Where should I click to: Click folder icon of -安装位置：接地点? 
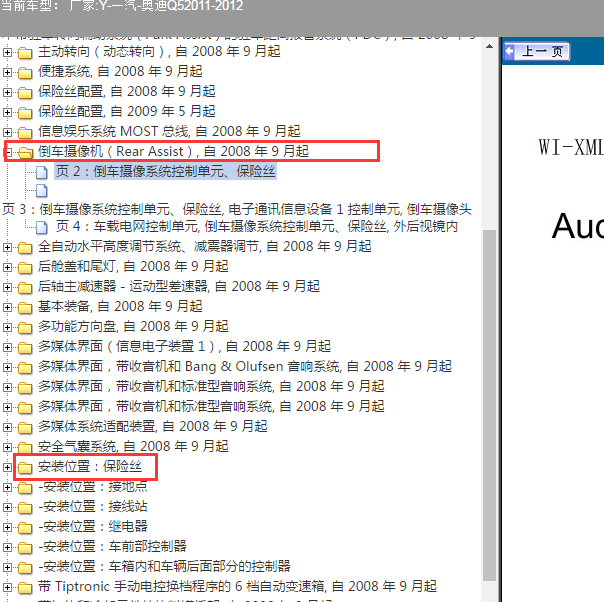(x=25, y=488)
